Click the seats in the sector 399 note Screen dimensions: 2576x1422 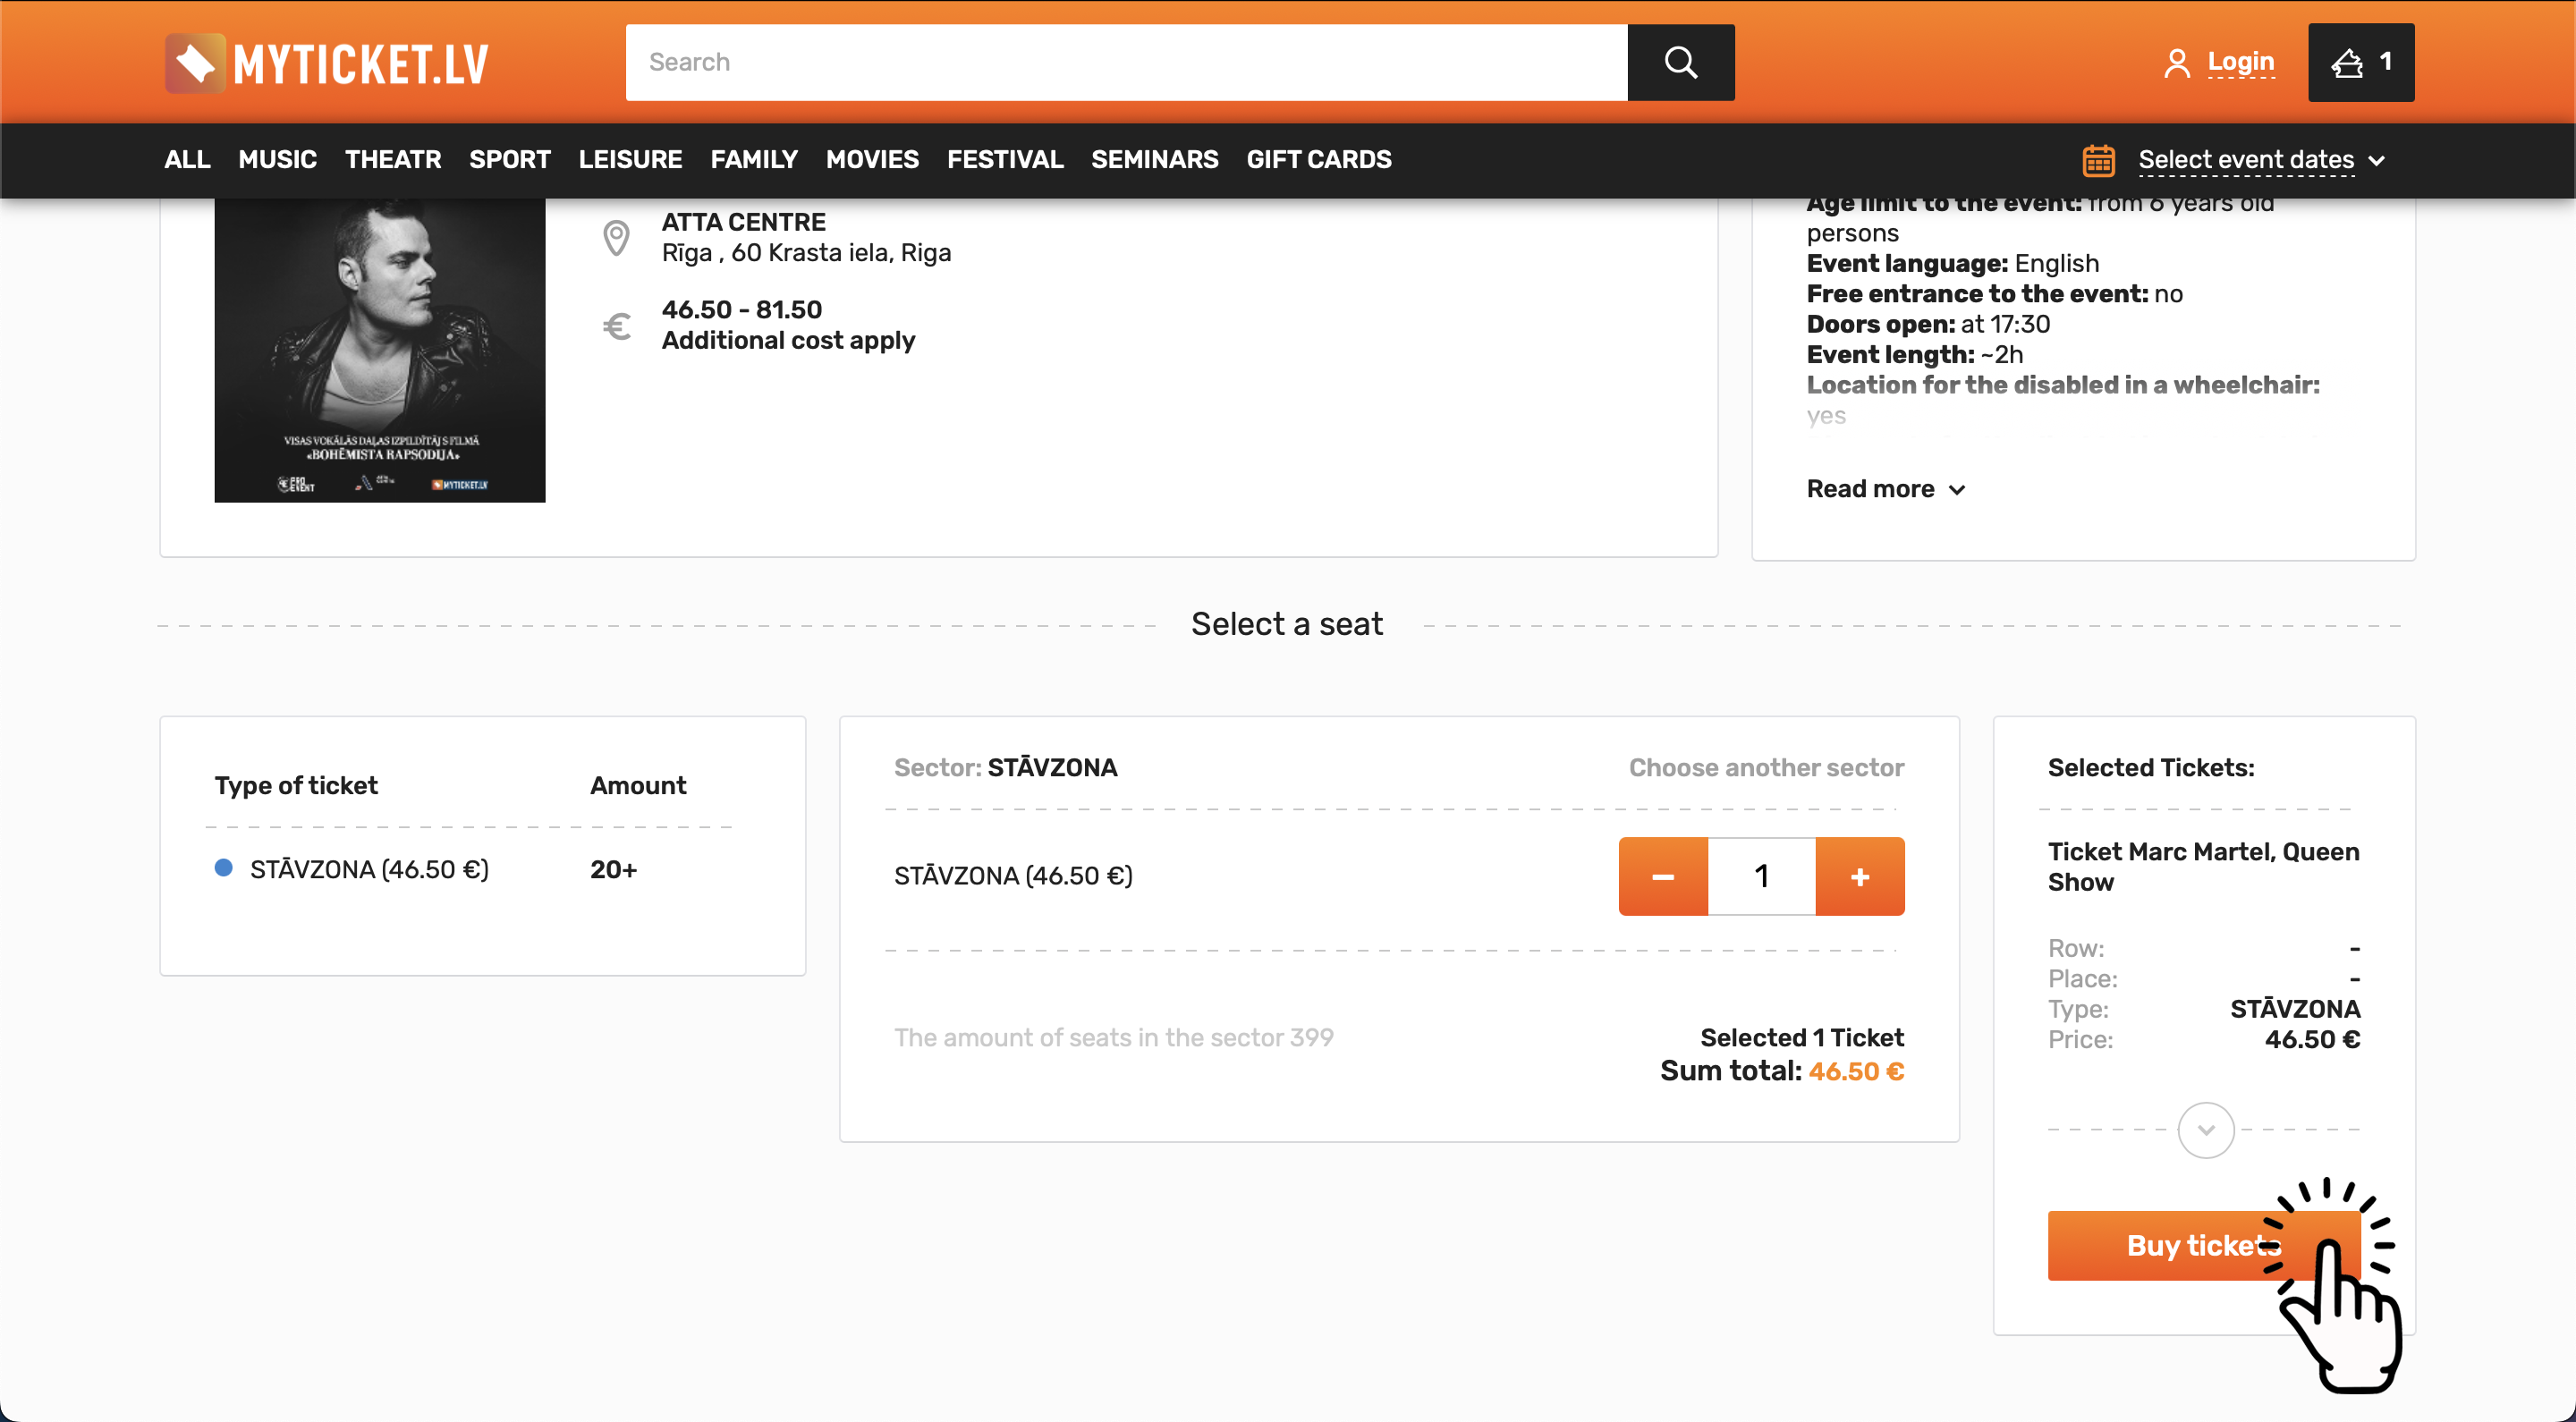(1113, 1037)
